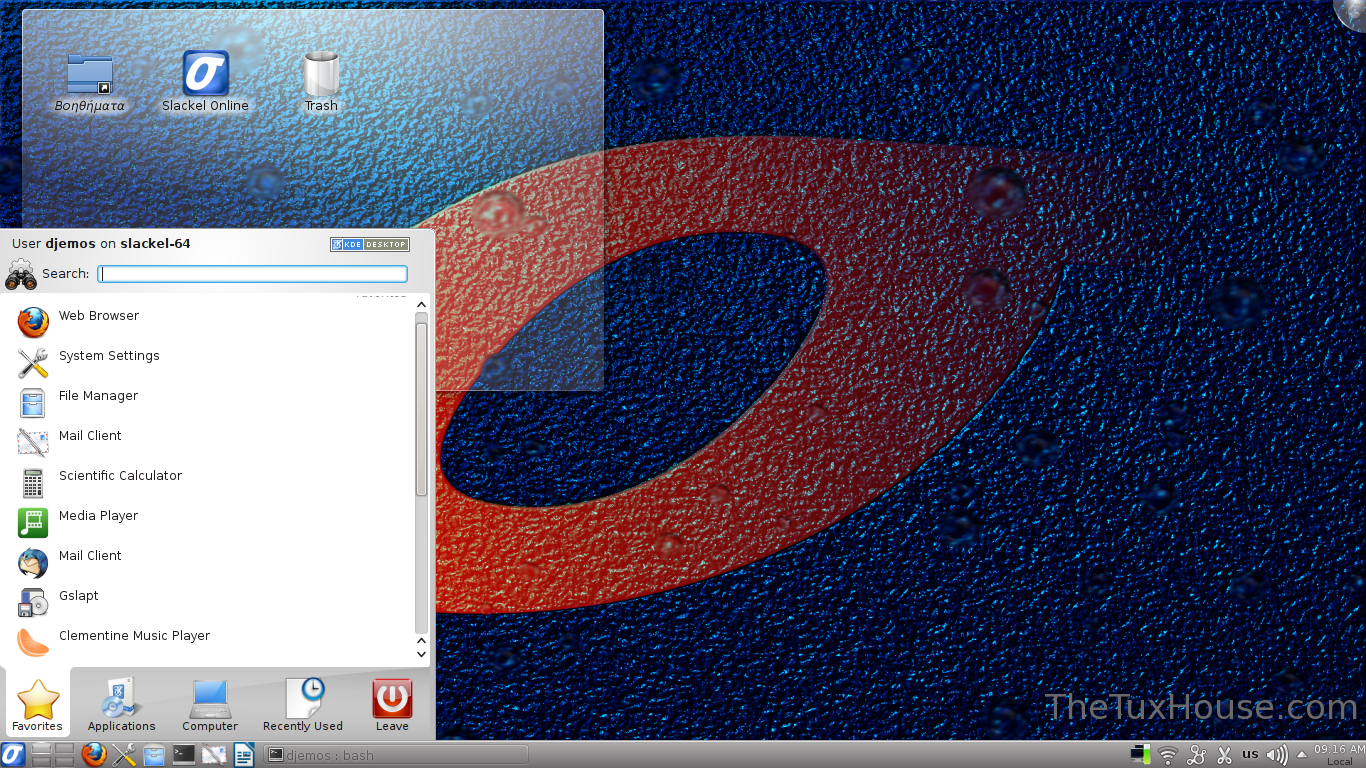Expand hidden system tray icons arrow
This screenshot has width=1366, height=768.
click(x=1301, y=754)
